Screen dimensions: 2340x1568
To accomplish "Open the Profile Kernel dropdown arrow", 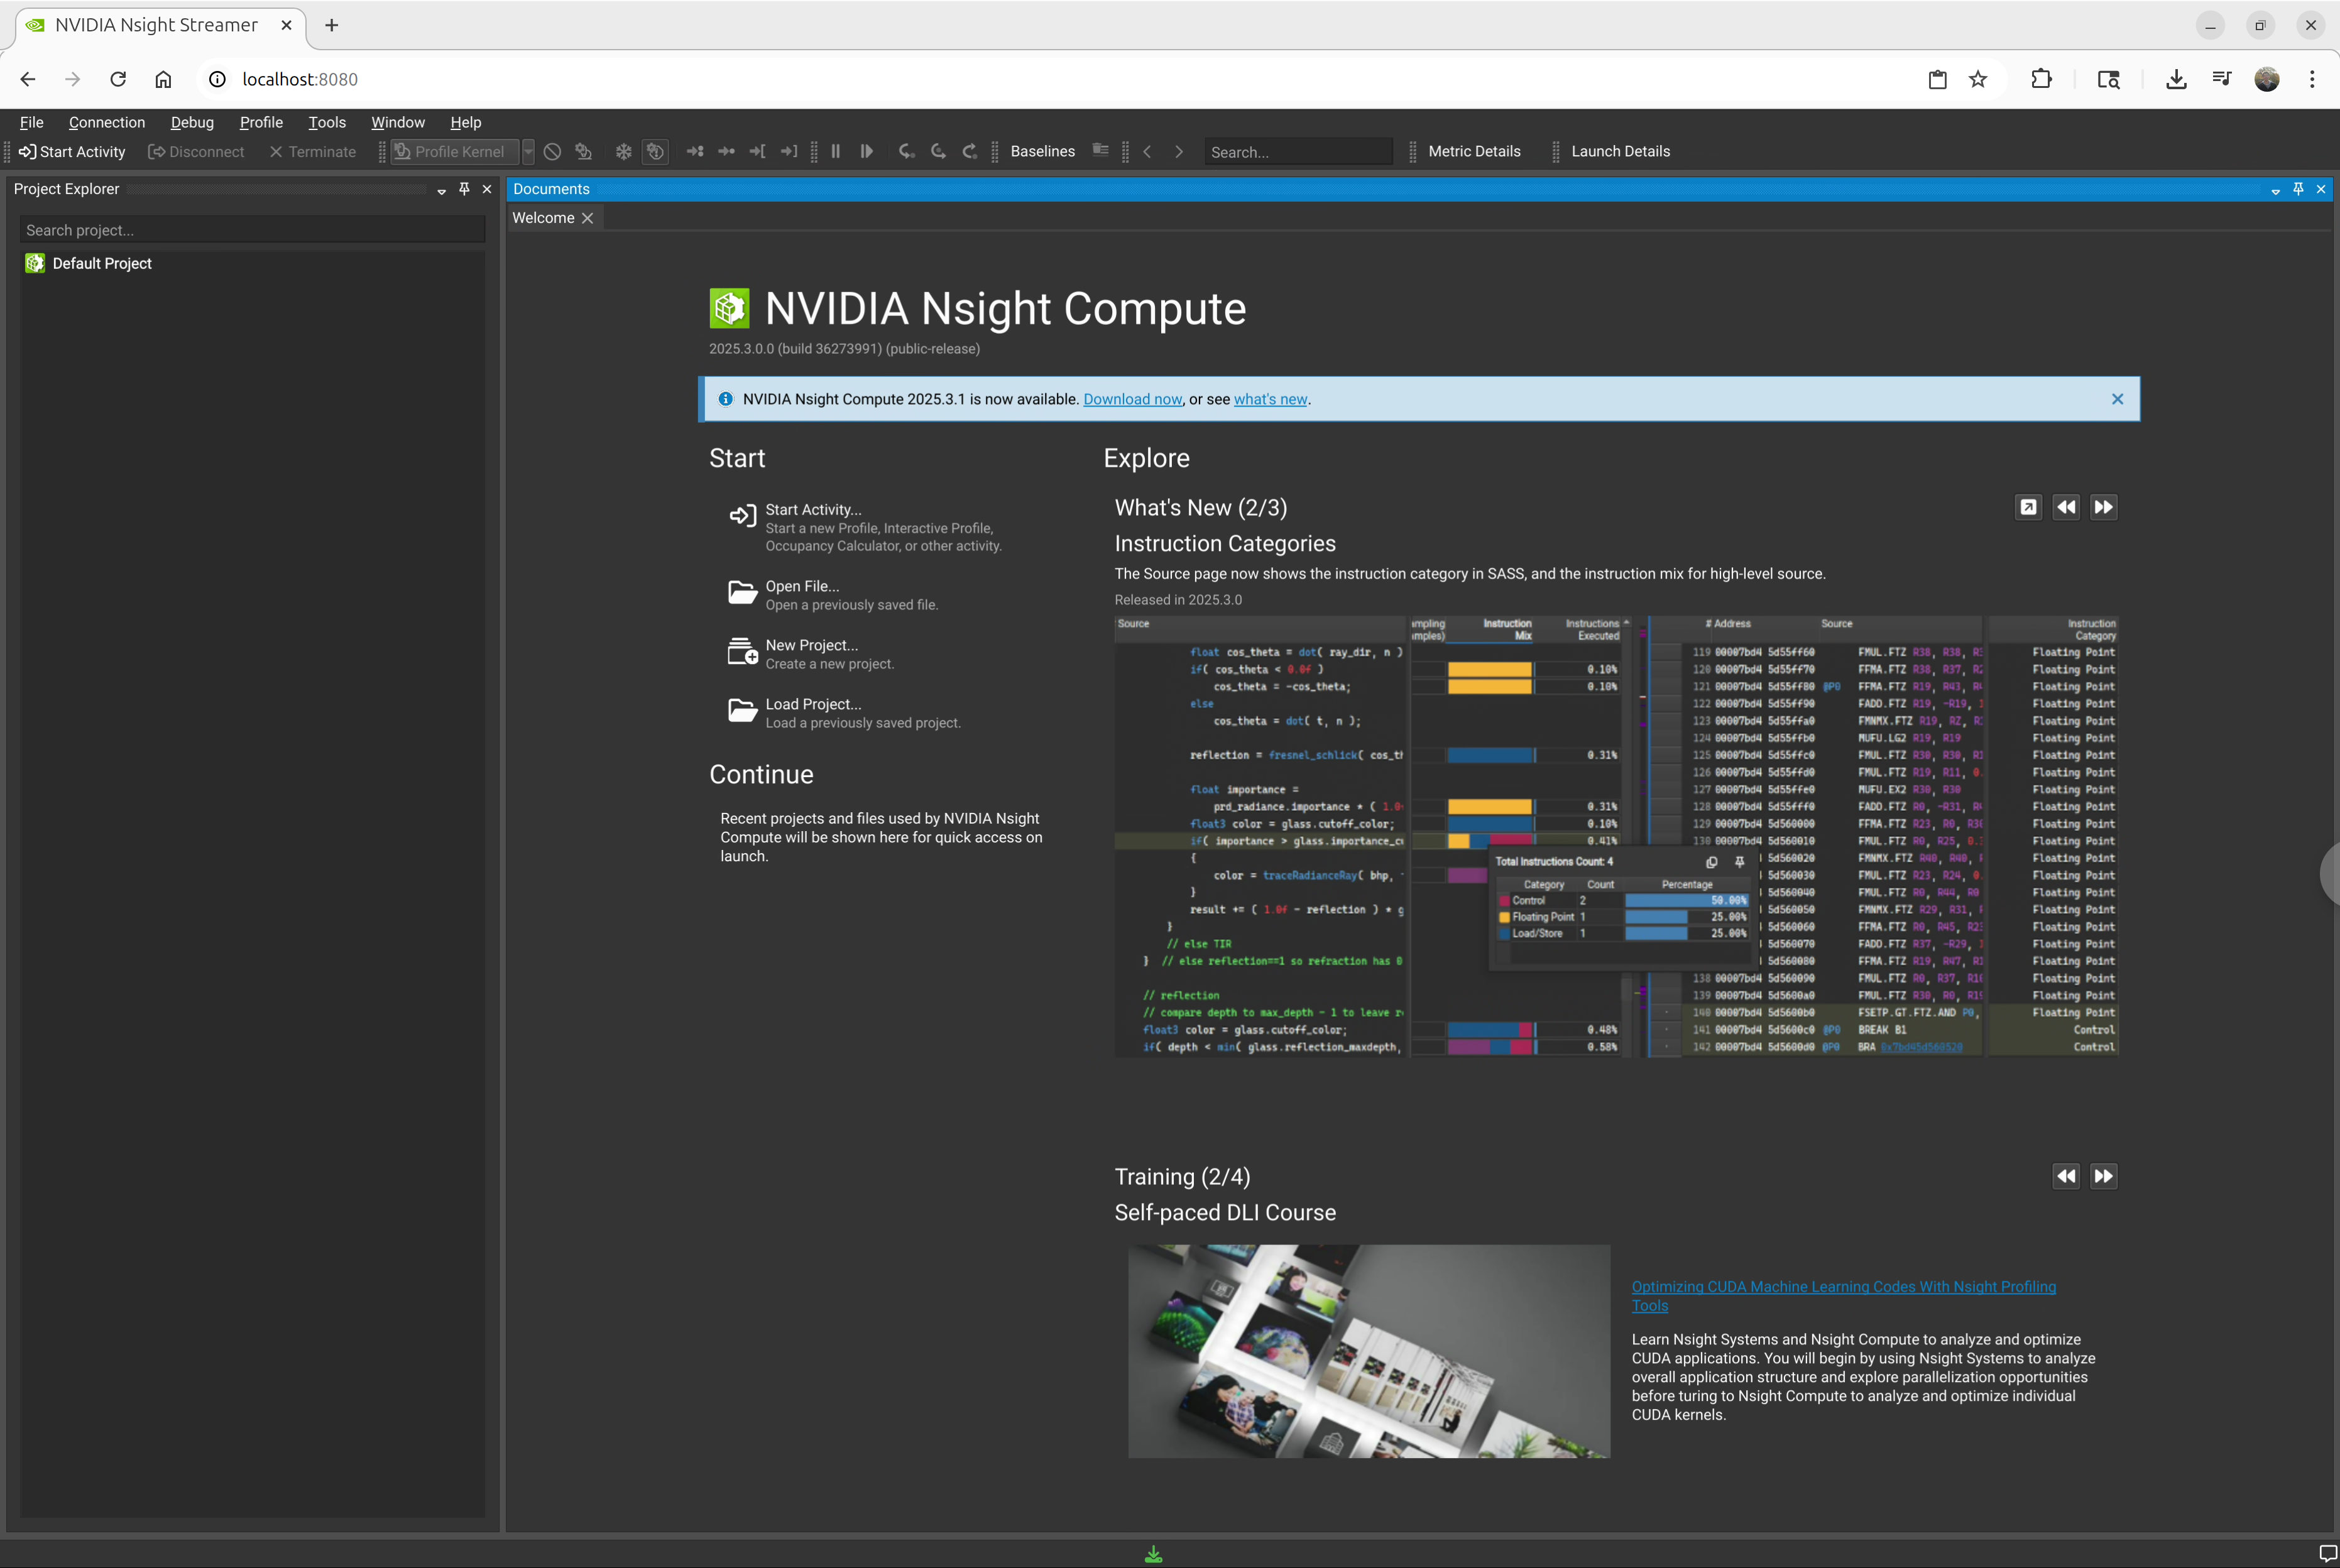I will [529, 151].
